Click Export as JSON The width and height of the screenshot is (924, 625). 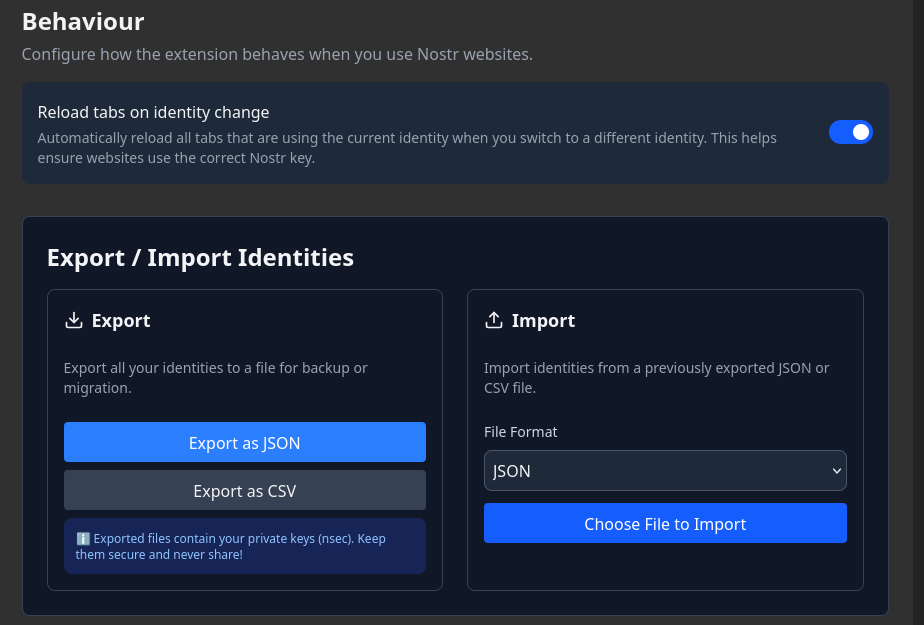[x=244, y=442]
